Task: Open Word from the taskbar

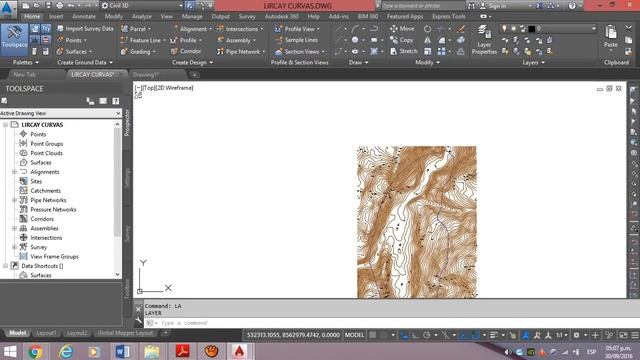Action: click(122, 351)
